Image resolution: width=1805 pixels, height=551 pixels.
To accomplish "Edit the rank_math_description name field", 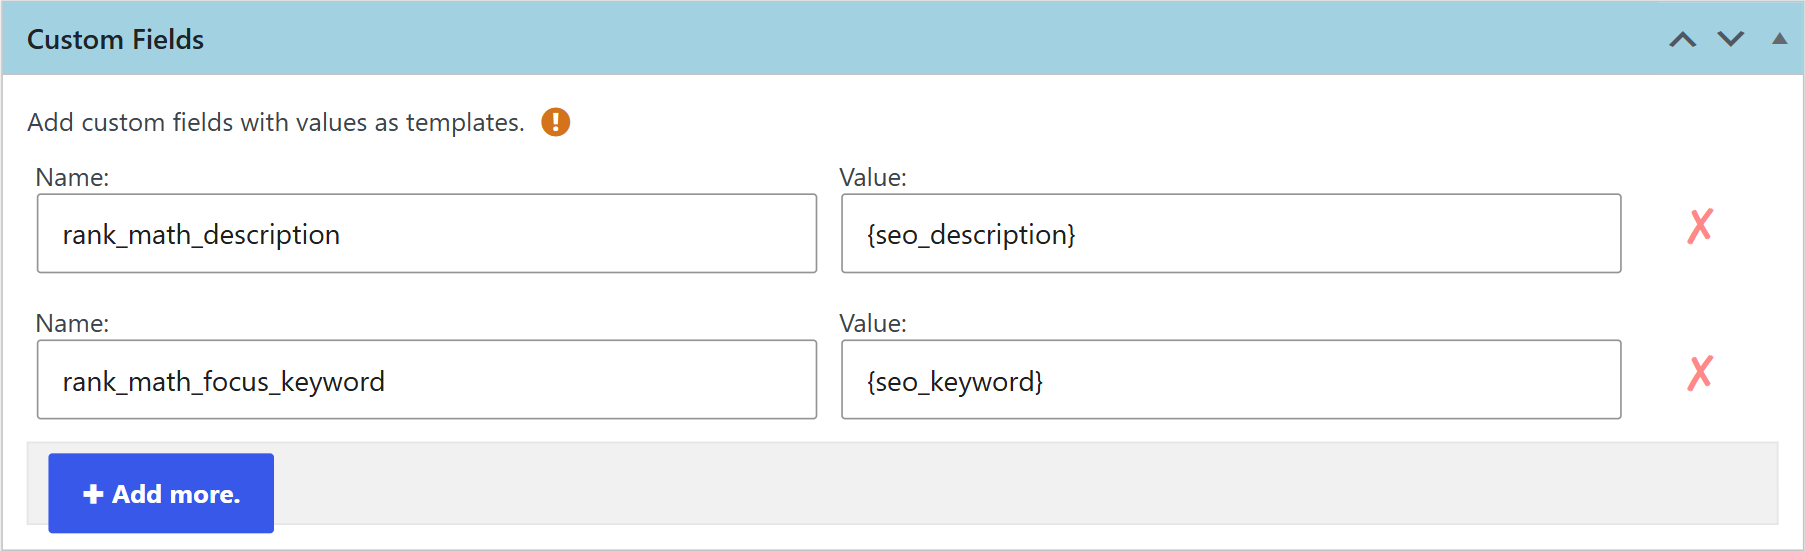I will [x=427, y=233].
